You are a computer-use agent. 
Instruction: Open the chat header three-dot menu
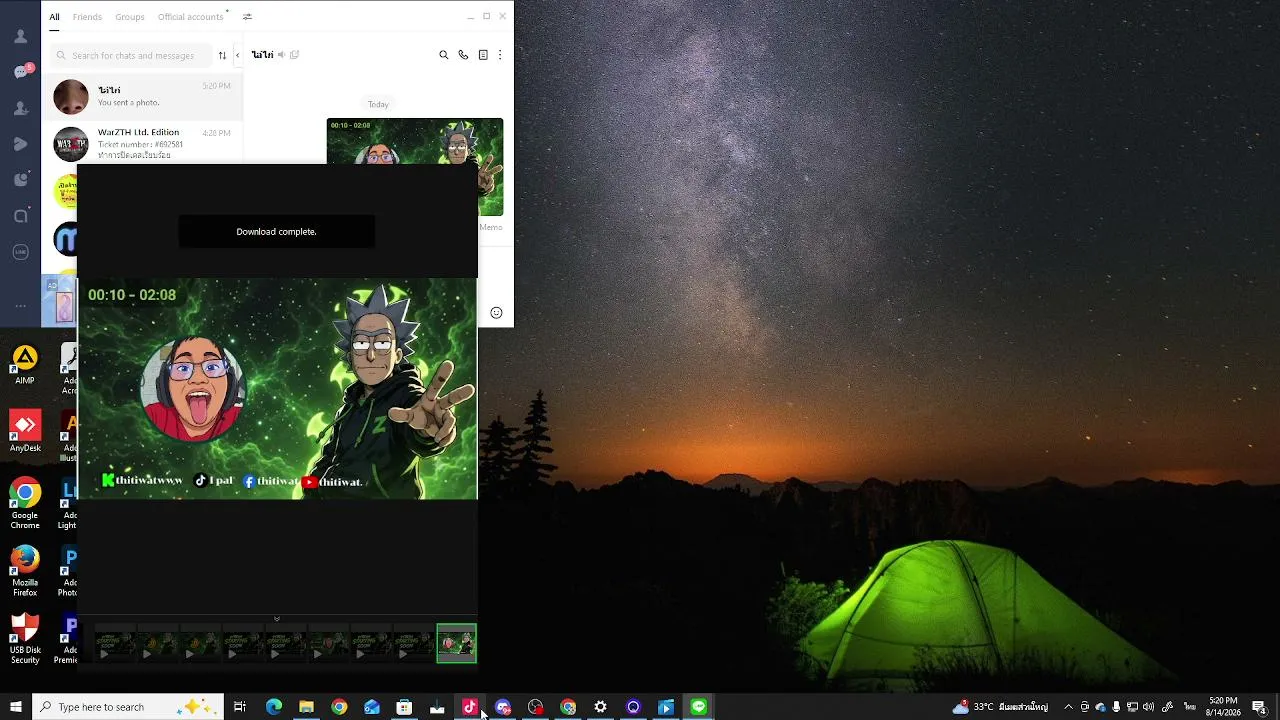[500, 55]
